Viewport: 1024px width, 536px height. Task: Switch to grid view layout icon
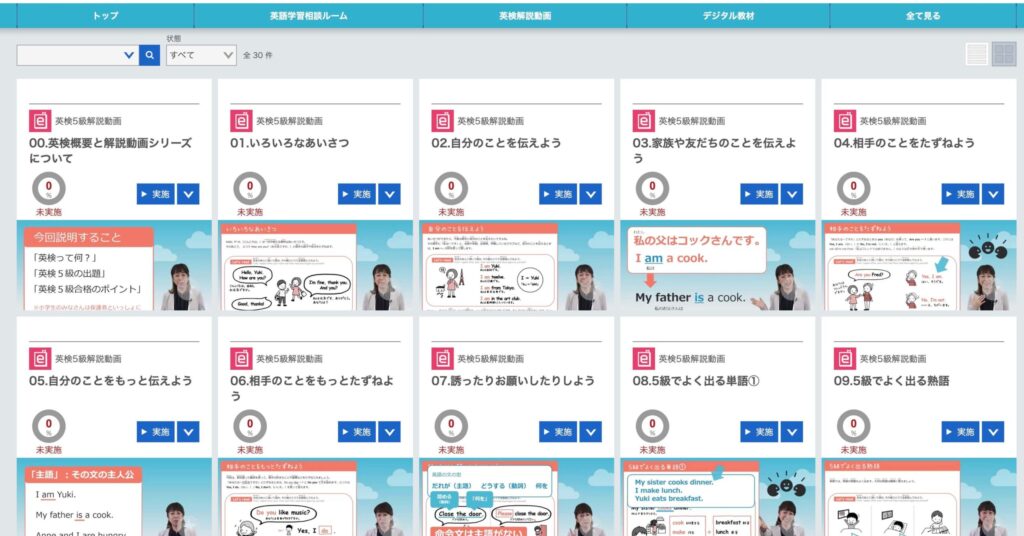[x=1003, y=55]
